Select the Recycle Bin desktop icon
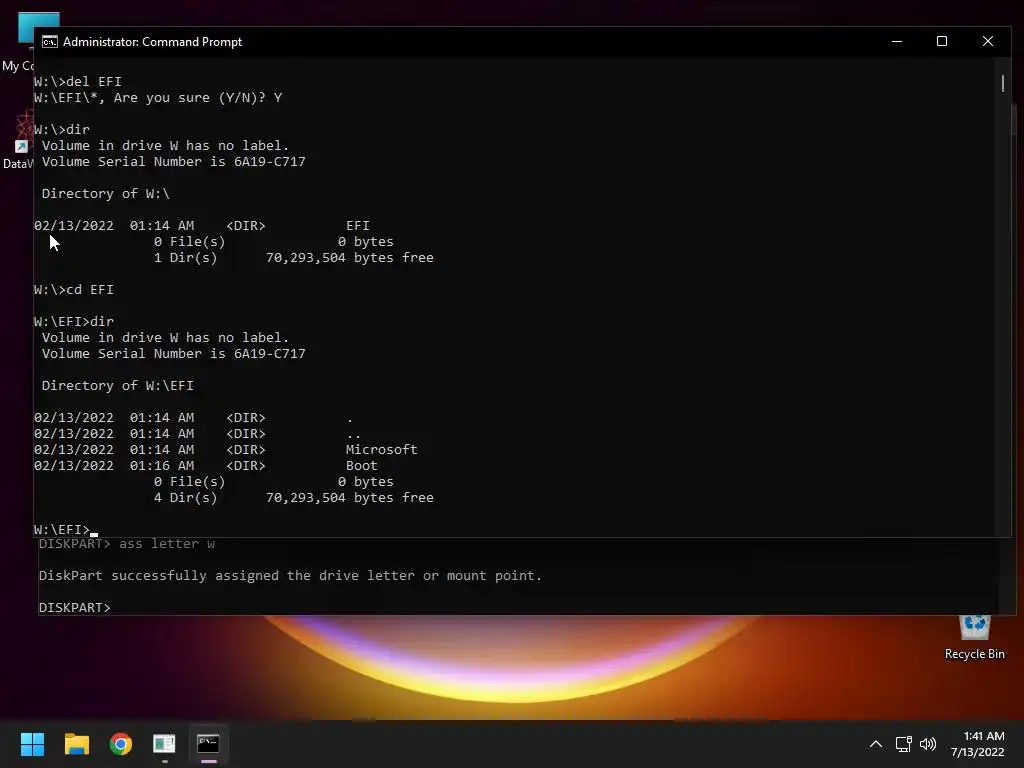Screen dimensions: 1024x768 pos(974,638)
